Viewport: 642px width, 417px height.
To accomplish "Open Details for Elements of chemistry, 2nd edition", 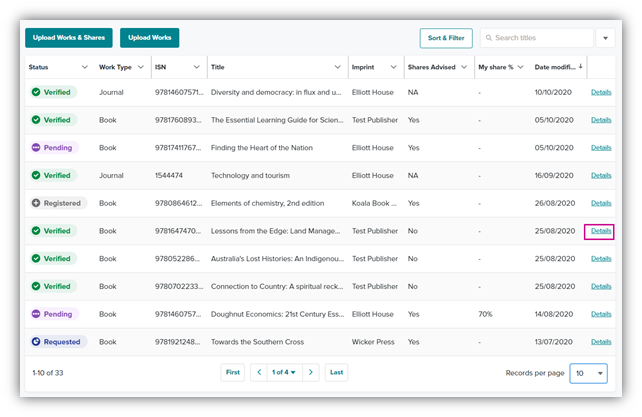I will pyautogui.click(x=601, y=203).
